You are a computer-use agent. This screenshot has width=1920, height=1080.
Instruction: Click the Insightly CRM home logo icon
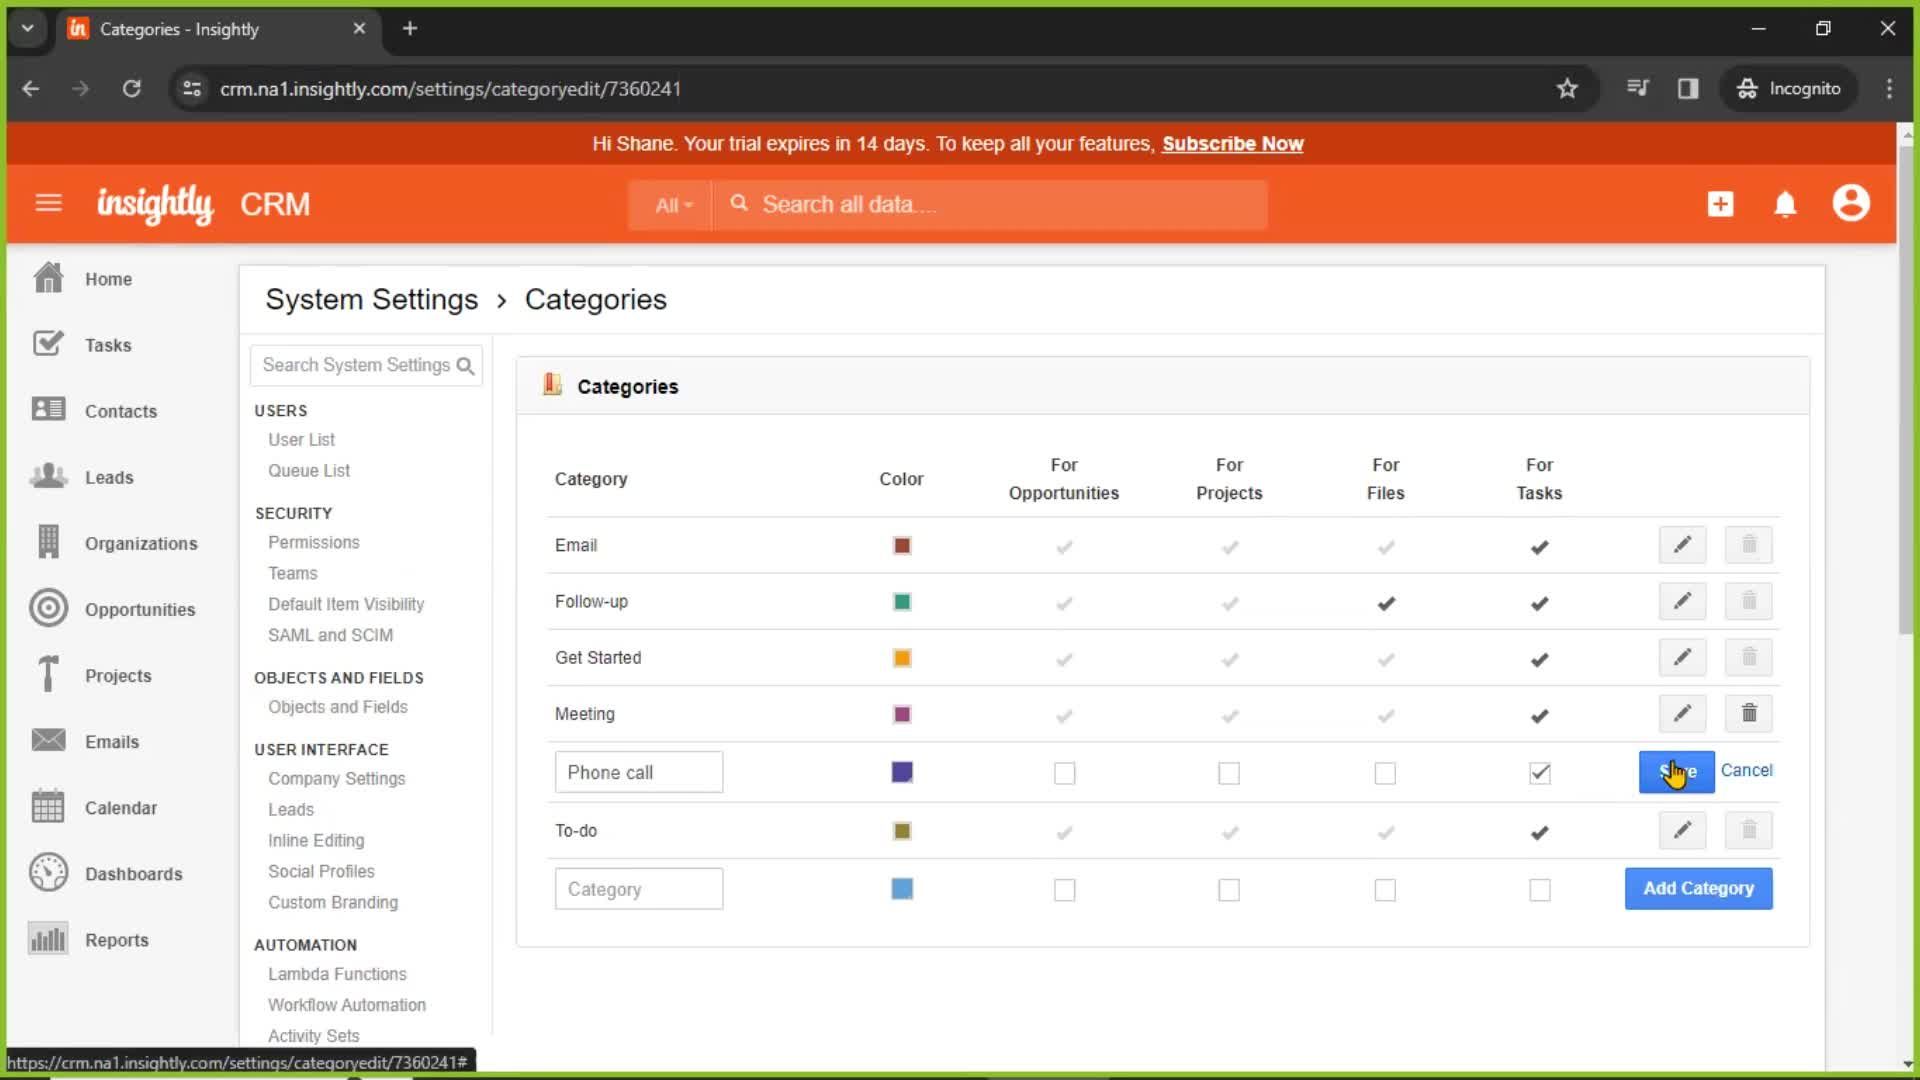click(154, 204)
